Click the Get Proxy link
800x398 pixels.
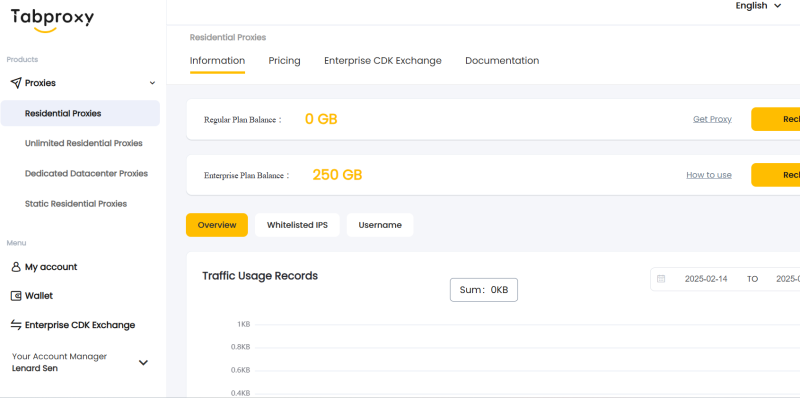click(712, 119)
